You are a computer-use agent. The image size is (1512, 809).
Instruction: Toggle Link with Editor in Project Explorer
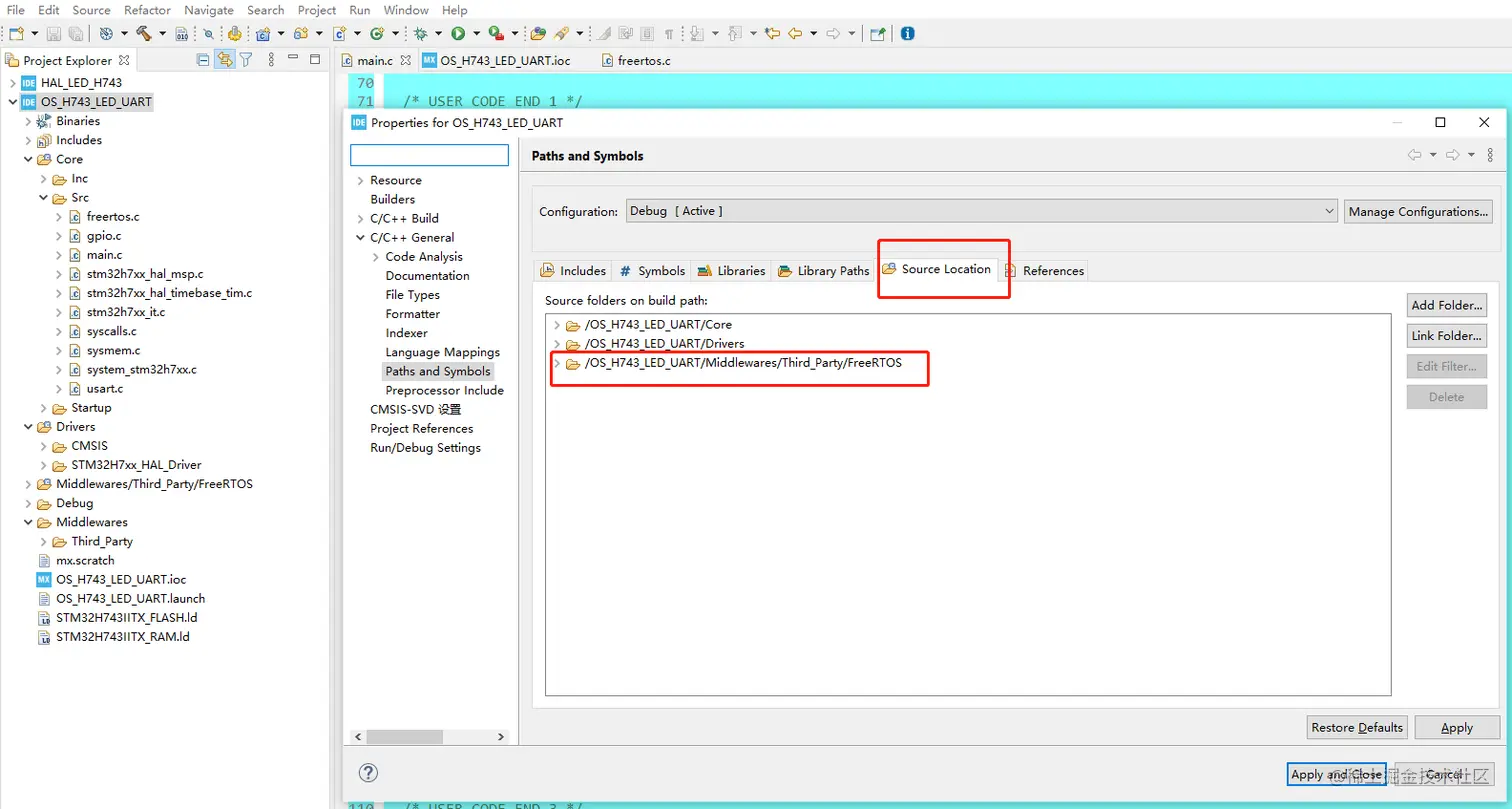point(225,60)
